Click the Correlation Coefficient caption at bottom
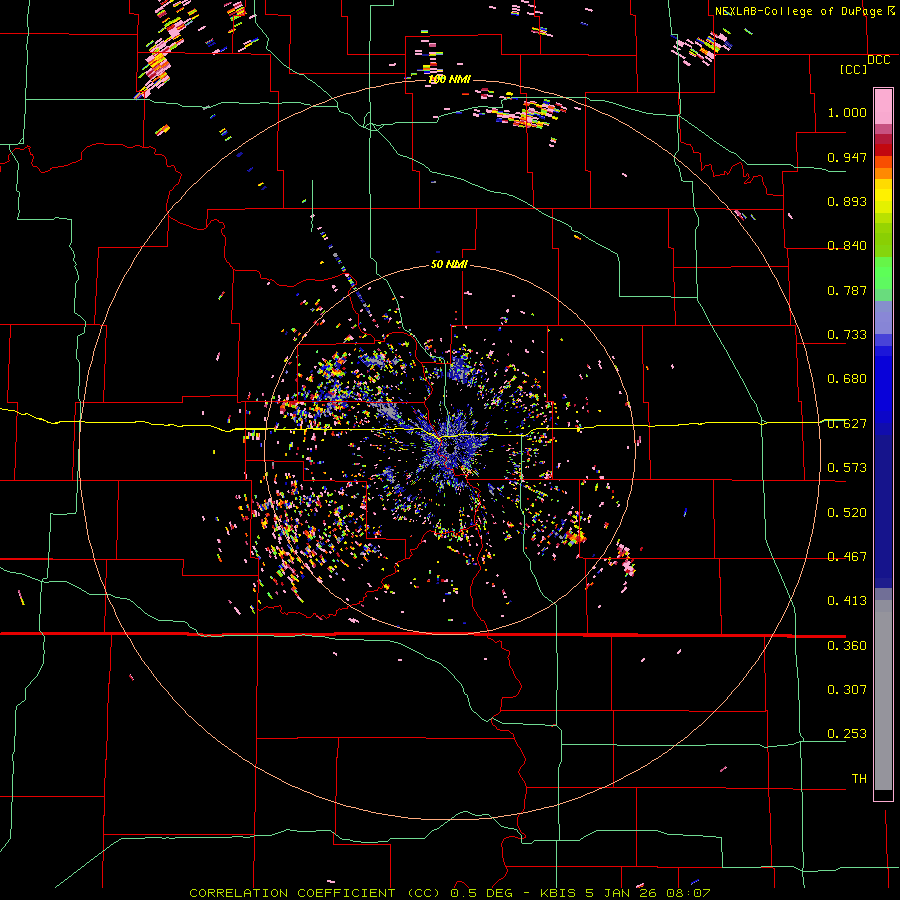900x900 pixels. pyautogui.click(x=449, y=893)
